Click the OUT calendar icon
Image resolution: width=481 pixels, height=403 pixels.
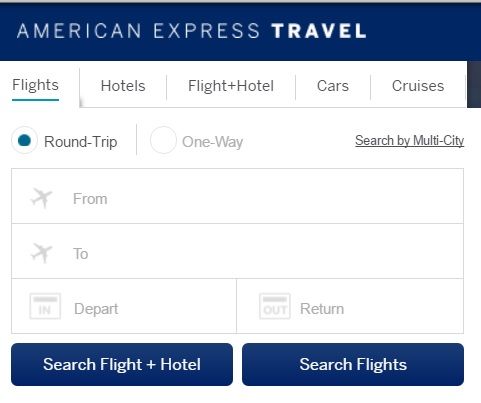(275, 306)
